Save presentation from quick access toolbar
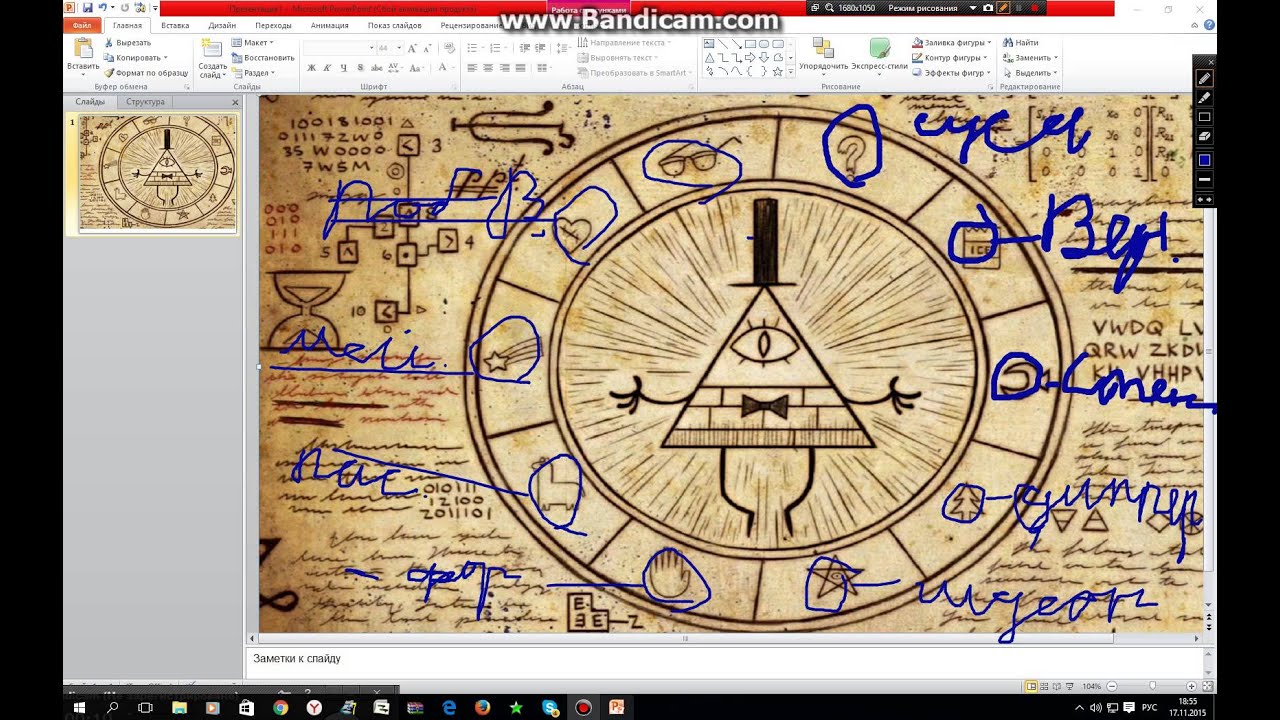This screenshot has width=1280, height=720. (88, 8)
